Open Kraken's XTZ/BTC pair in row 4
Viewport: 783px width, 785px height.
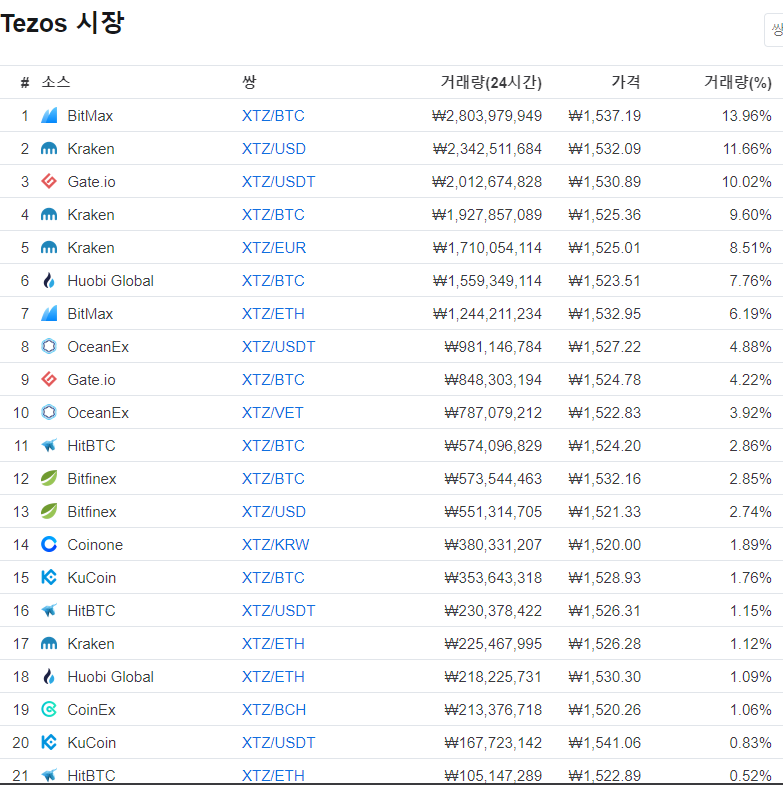coord(273,215)
